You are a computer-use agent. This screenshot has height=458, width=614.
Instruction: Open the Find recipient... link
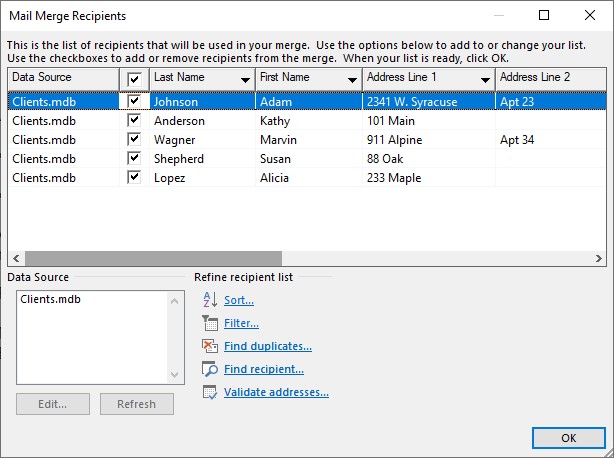tap(264, 369)
